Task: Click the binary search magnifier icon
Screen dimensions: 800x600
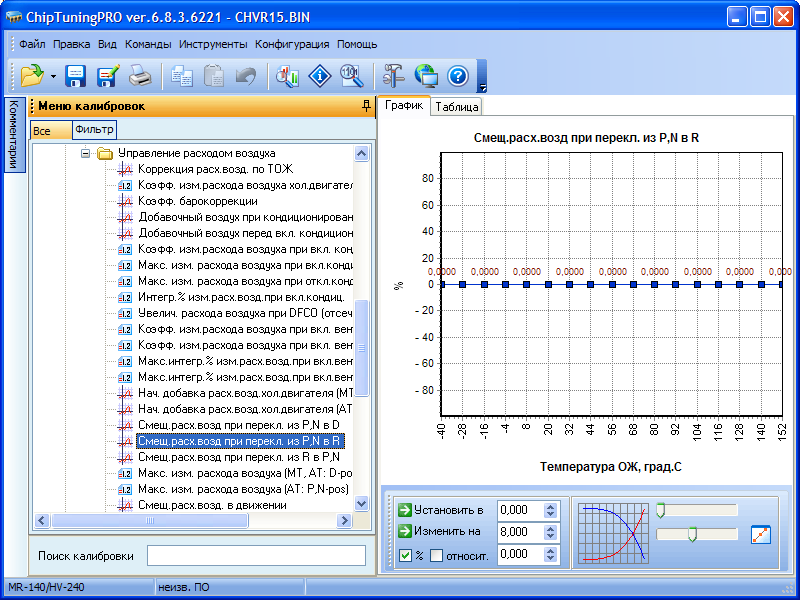Action: tap(351, 75)
